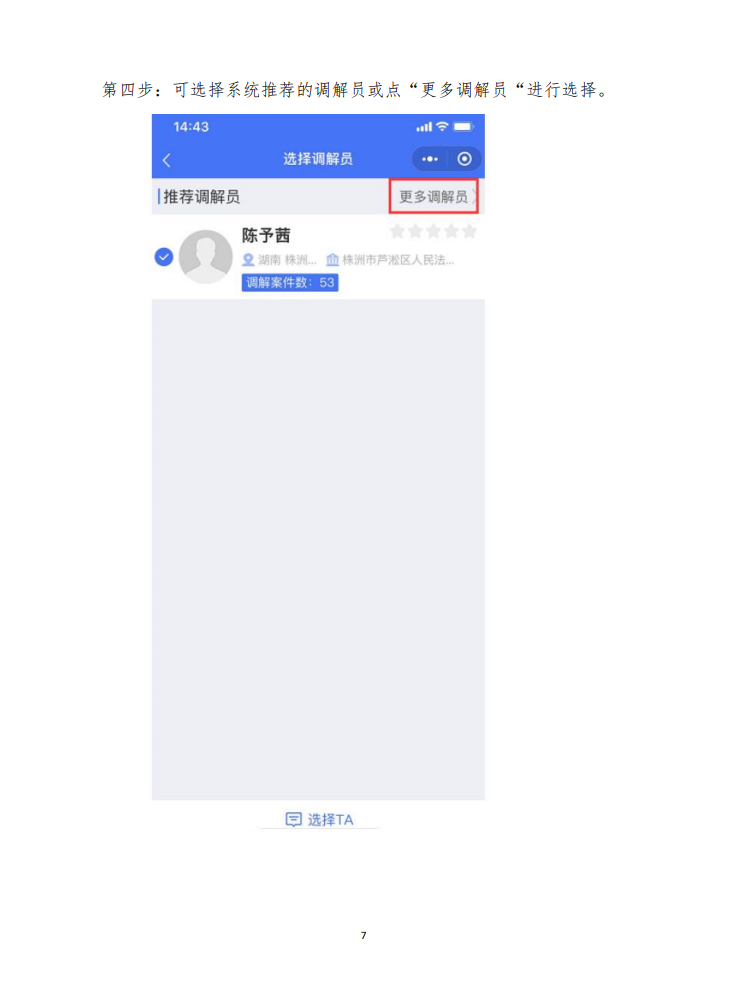Expand the arrow right of 更多调解员
This screenshot has width=731, height=995.
tap(474, 197)
